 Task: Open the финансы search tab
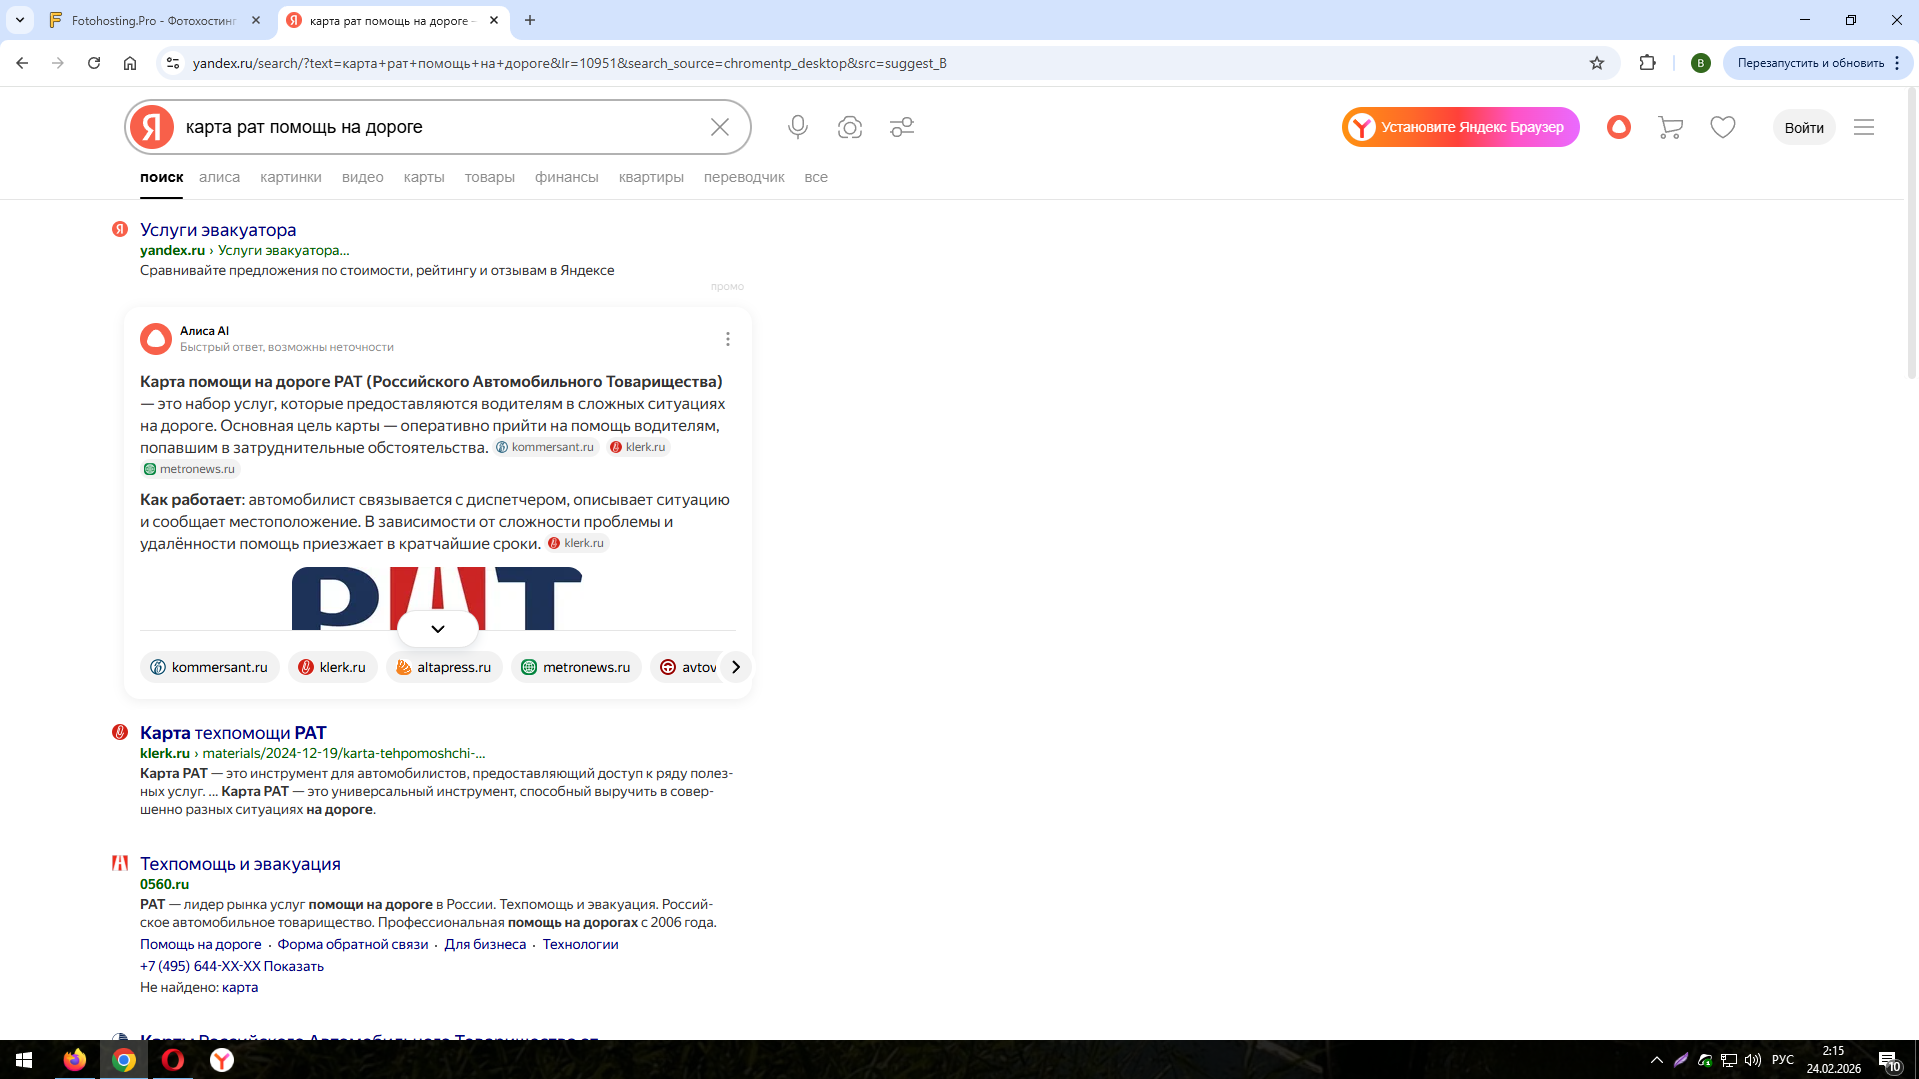567,177
